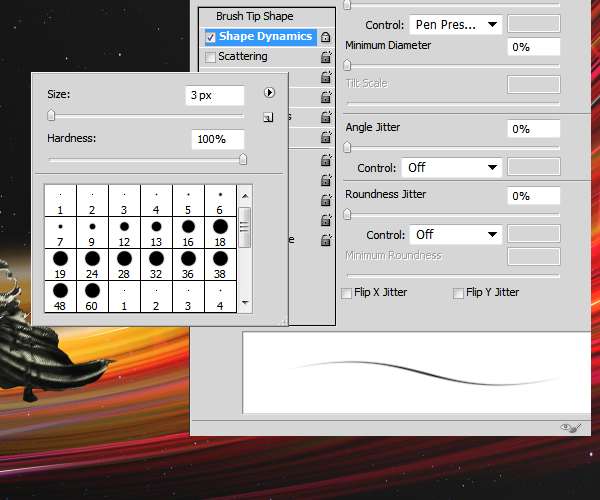Open the Angle Jitter Control dropdown

click(x=452, y=168)
